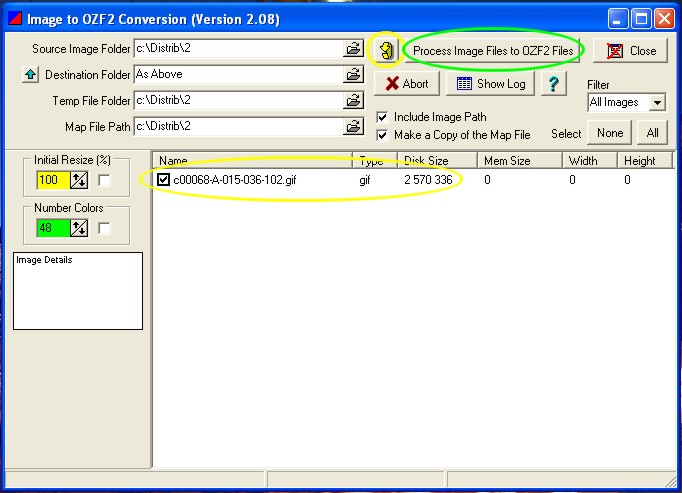Toggle Include Image Path checkbox

point(382,117)
